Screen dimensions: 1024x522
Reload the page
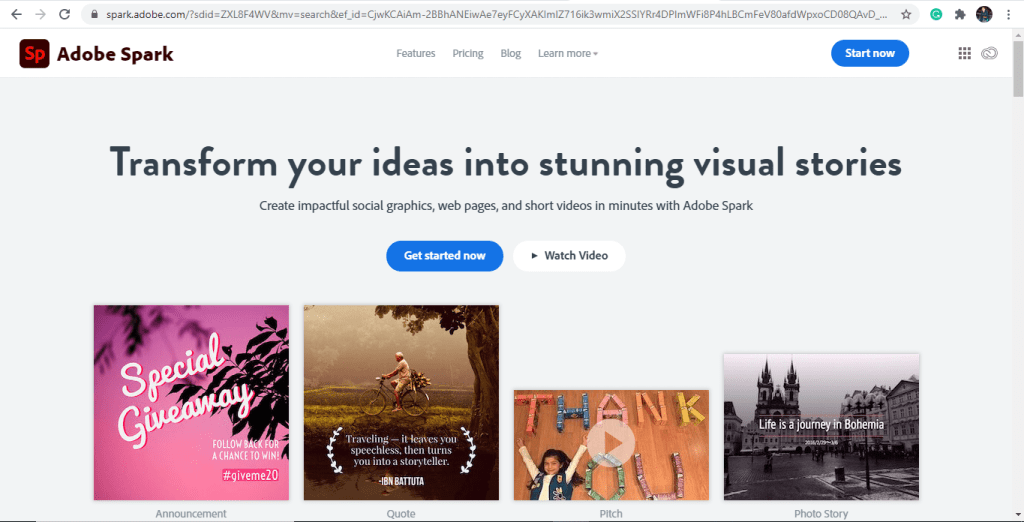pos(65,15)
